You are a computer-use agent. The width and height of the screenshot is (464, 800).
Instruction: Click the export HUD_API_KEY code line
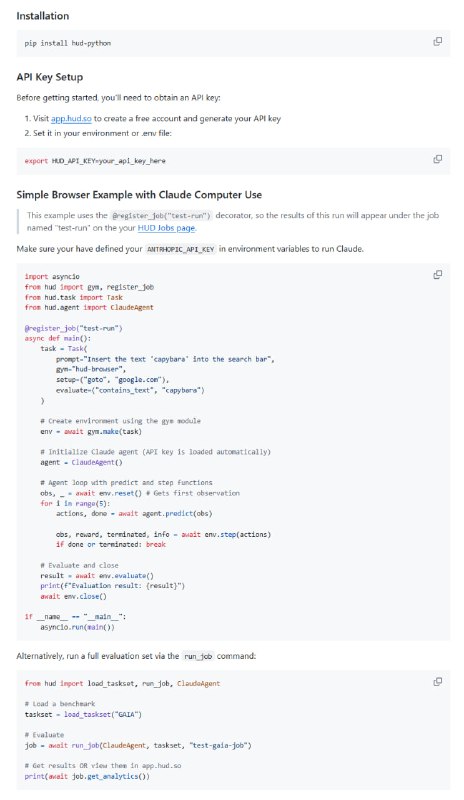(x=95, y=161)
